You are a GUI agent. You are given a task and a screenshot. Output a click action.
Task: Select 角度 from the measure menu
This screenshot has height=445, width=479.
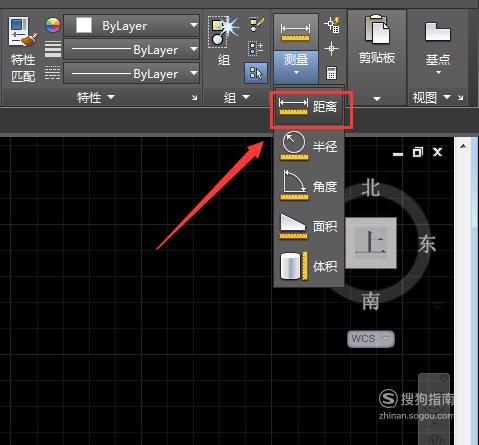tap(309, 186)
